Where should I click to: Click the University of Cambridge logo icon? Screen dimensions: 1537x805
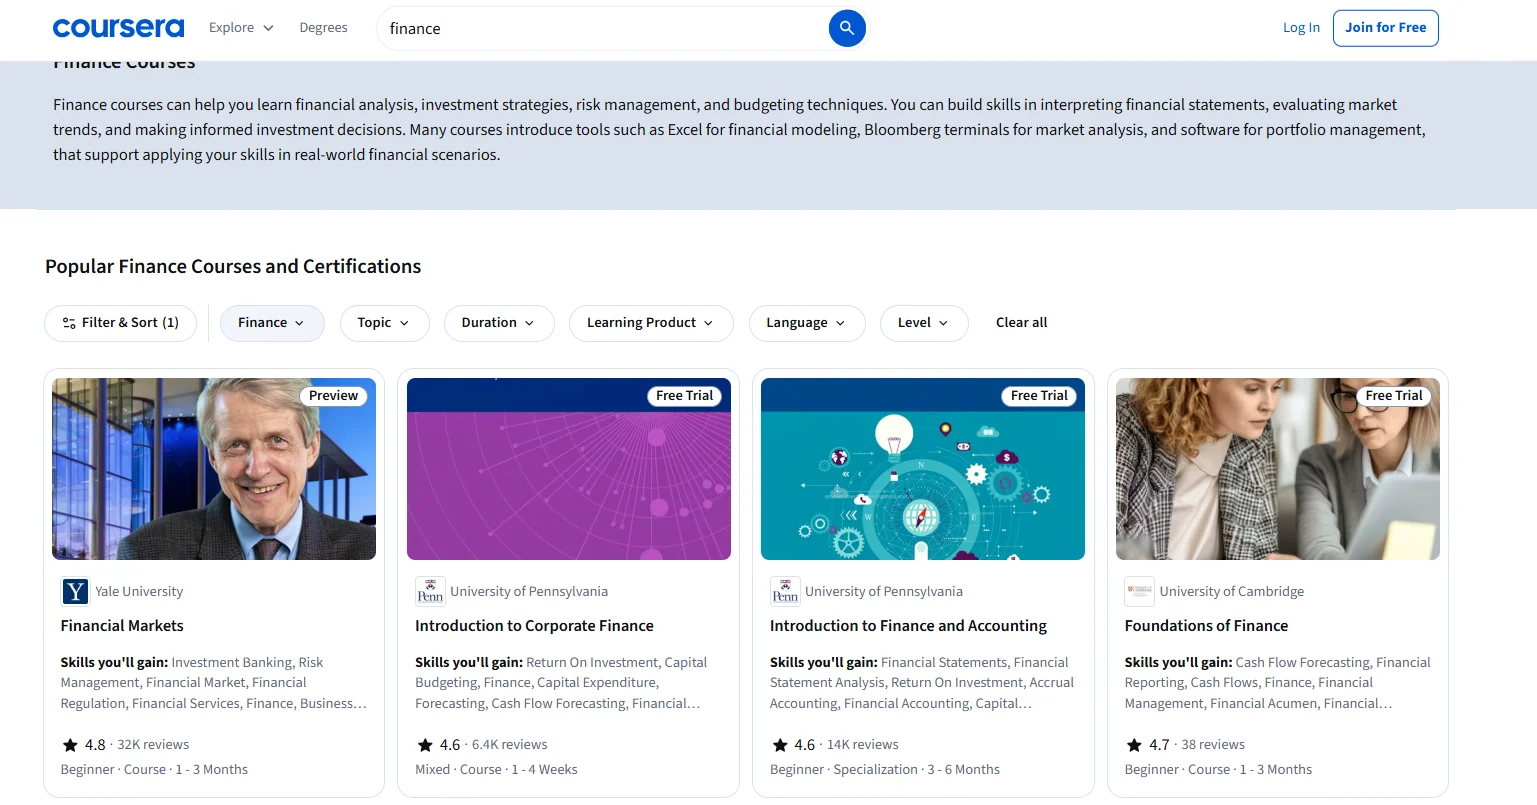coord(1139,592)
